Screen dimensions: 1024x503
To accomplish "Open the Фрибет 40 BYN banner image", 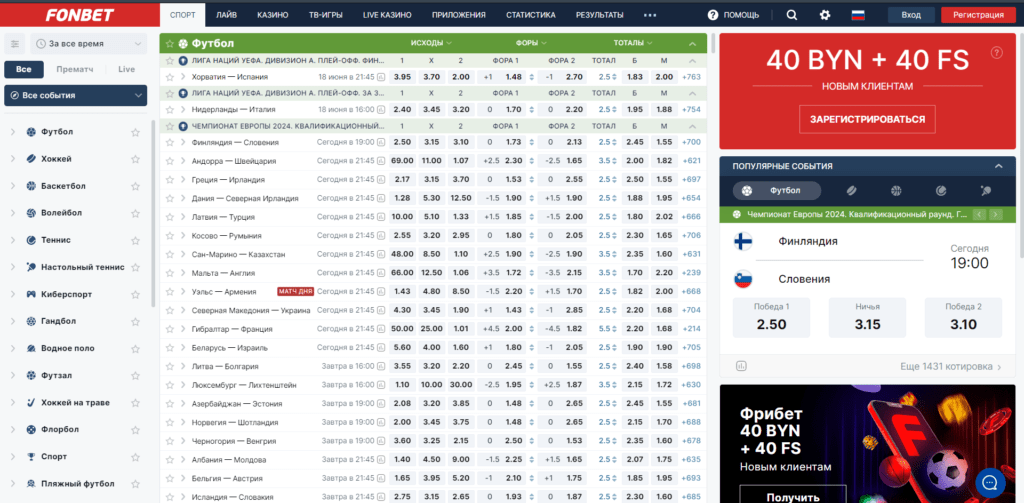I will tap(868, 444).
